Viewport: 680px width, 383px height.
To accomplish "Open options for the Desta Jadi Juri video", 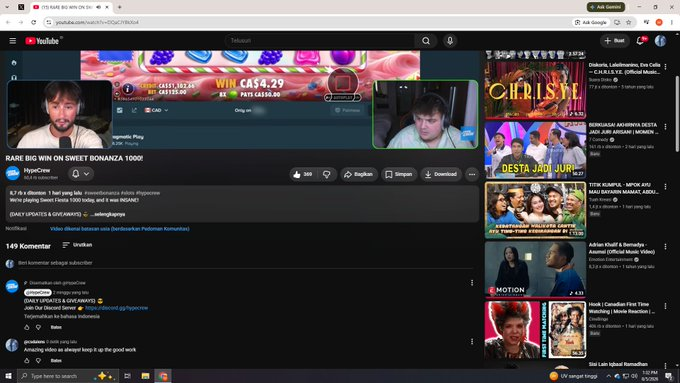I will [665, 127].
